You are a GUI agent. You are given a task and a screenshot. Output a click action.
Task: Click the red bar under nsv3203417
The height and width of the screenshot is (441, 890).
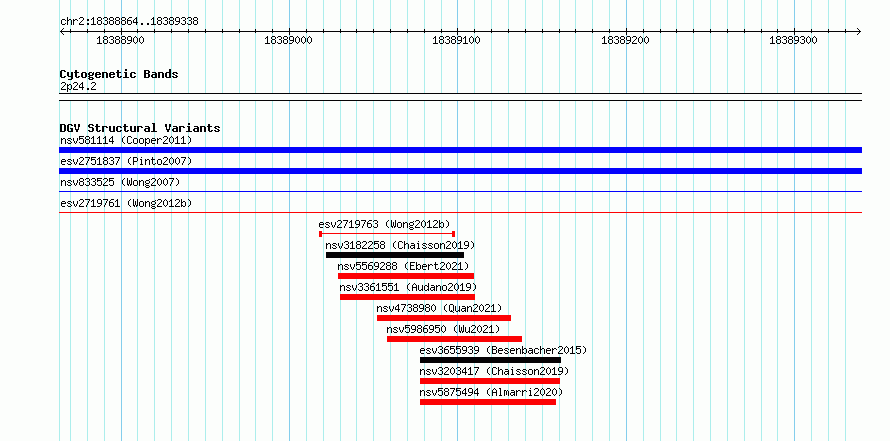click(490, 381)
